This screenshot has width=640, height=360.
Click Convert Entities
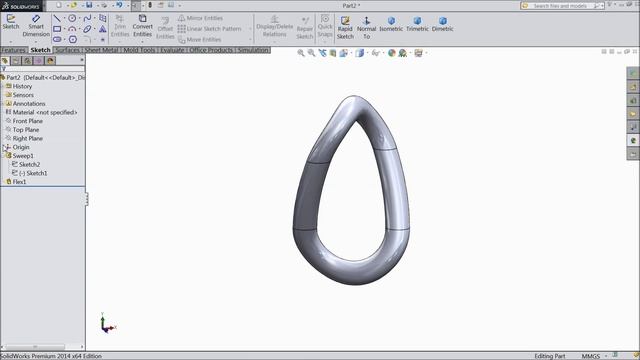pyautogui.click(x=142, y=26)
